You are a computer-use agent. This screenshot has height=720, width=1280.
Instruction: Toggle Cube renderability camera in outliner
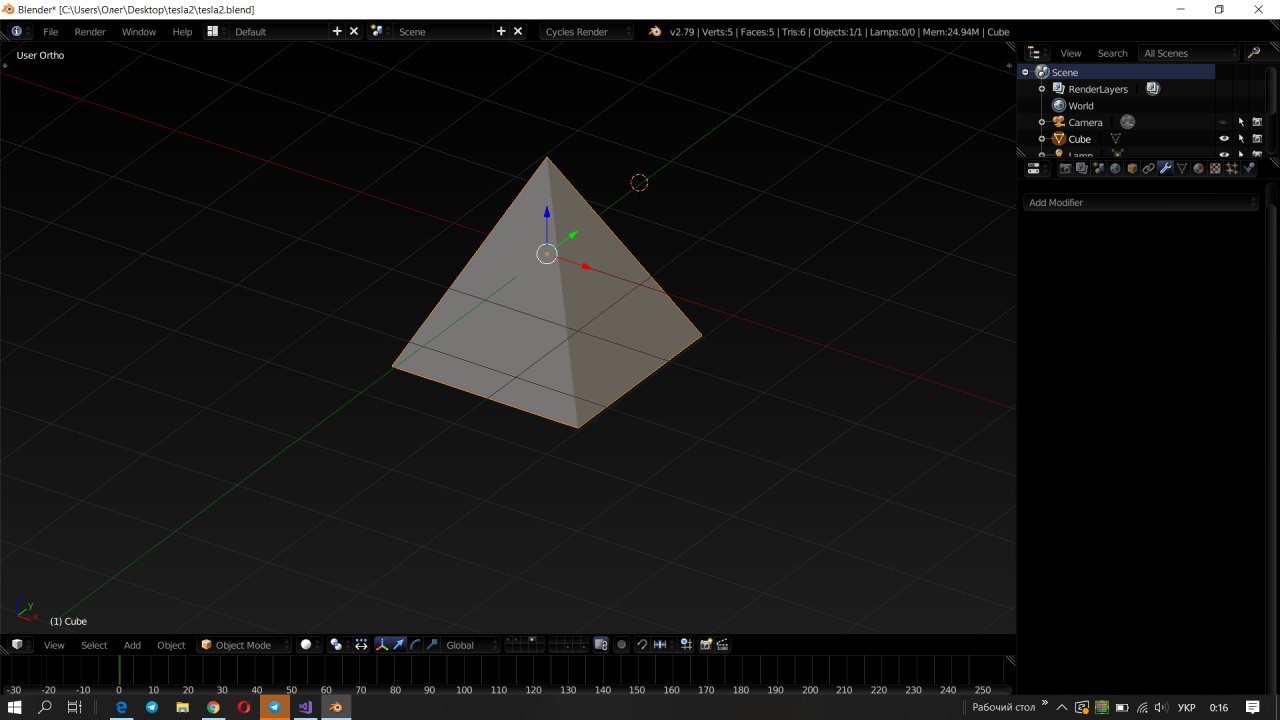[1257, 139]
